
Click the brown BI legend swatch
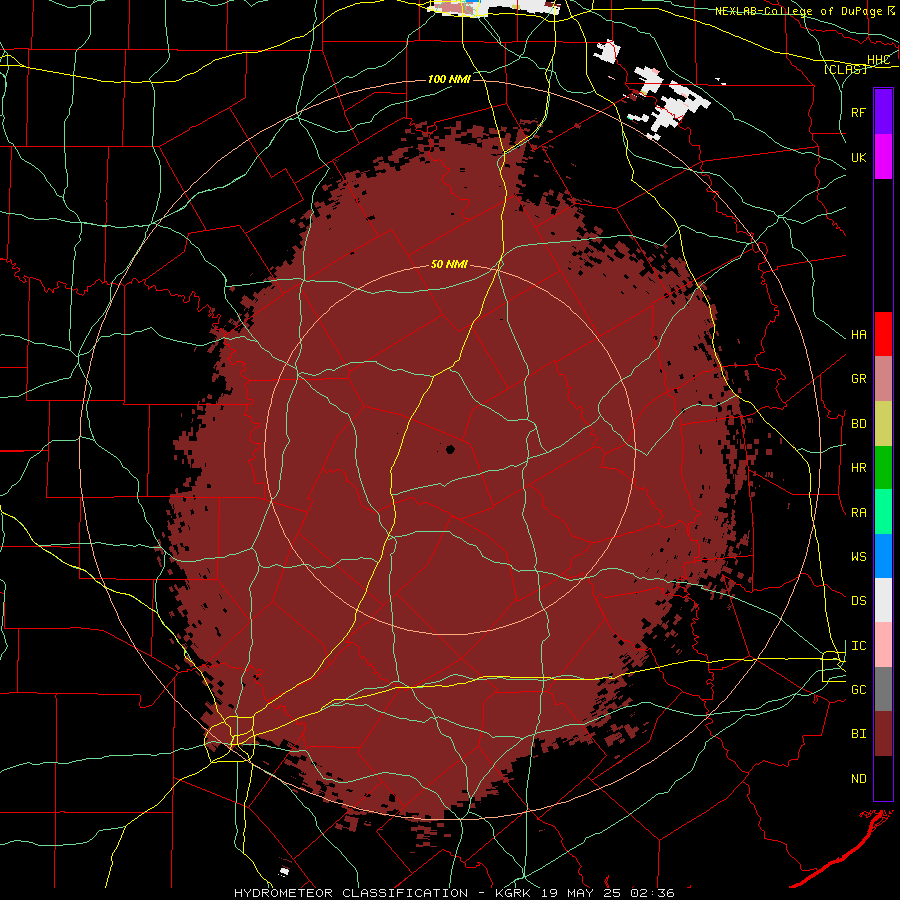883,734
